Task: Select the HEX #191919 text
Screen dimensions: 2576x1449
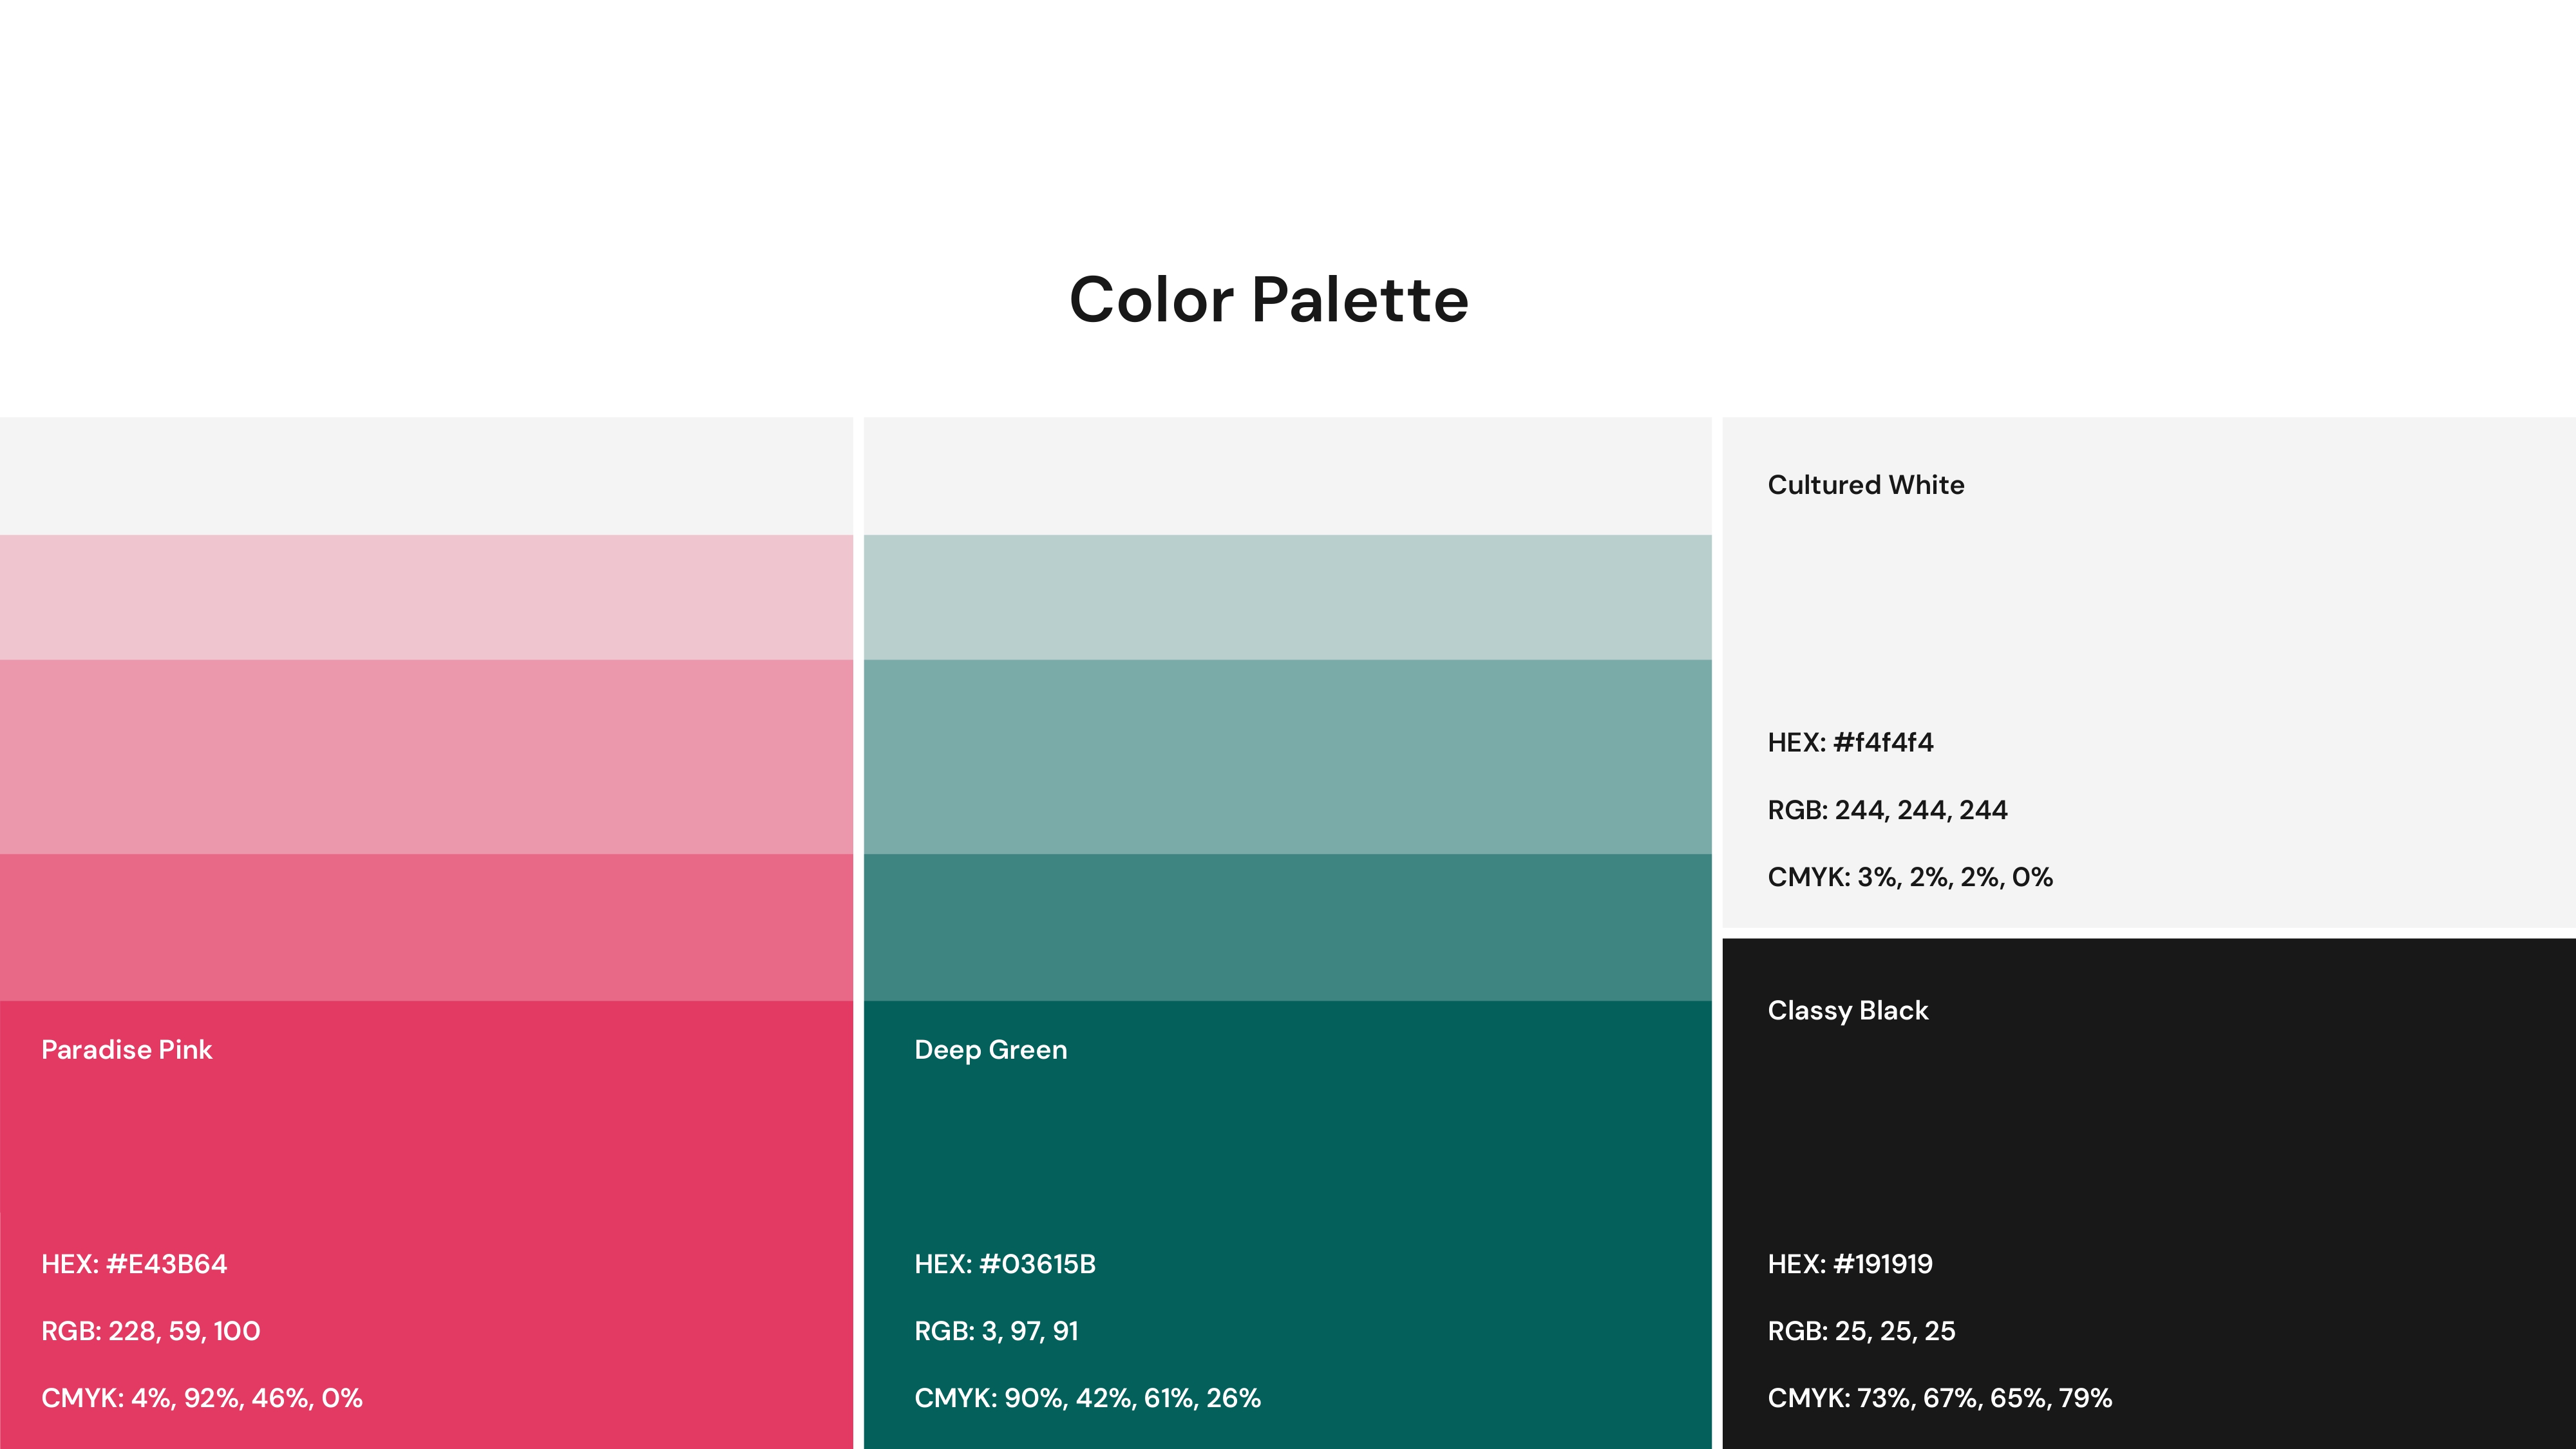Action: 1850,1264
